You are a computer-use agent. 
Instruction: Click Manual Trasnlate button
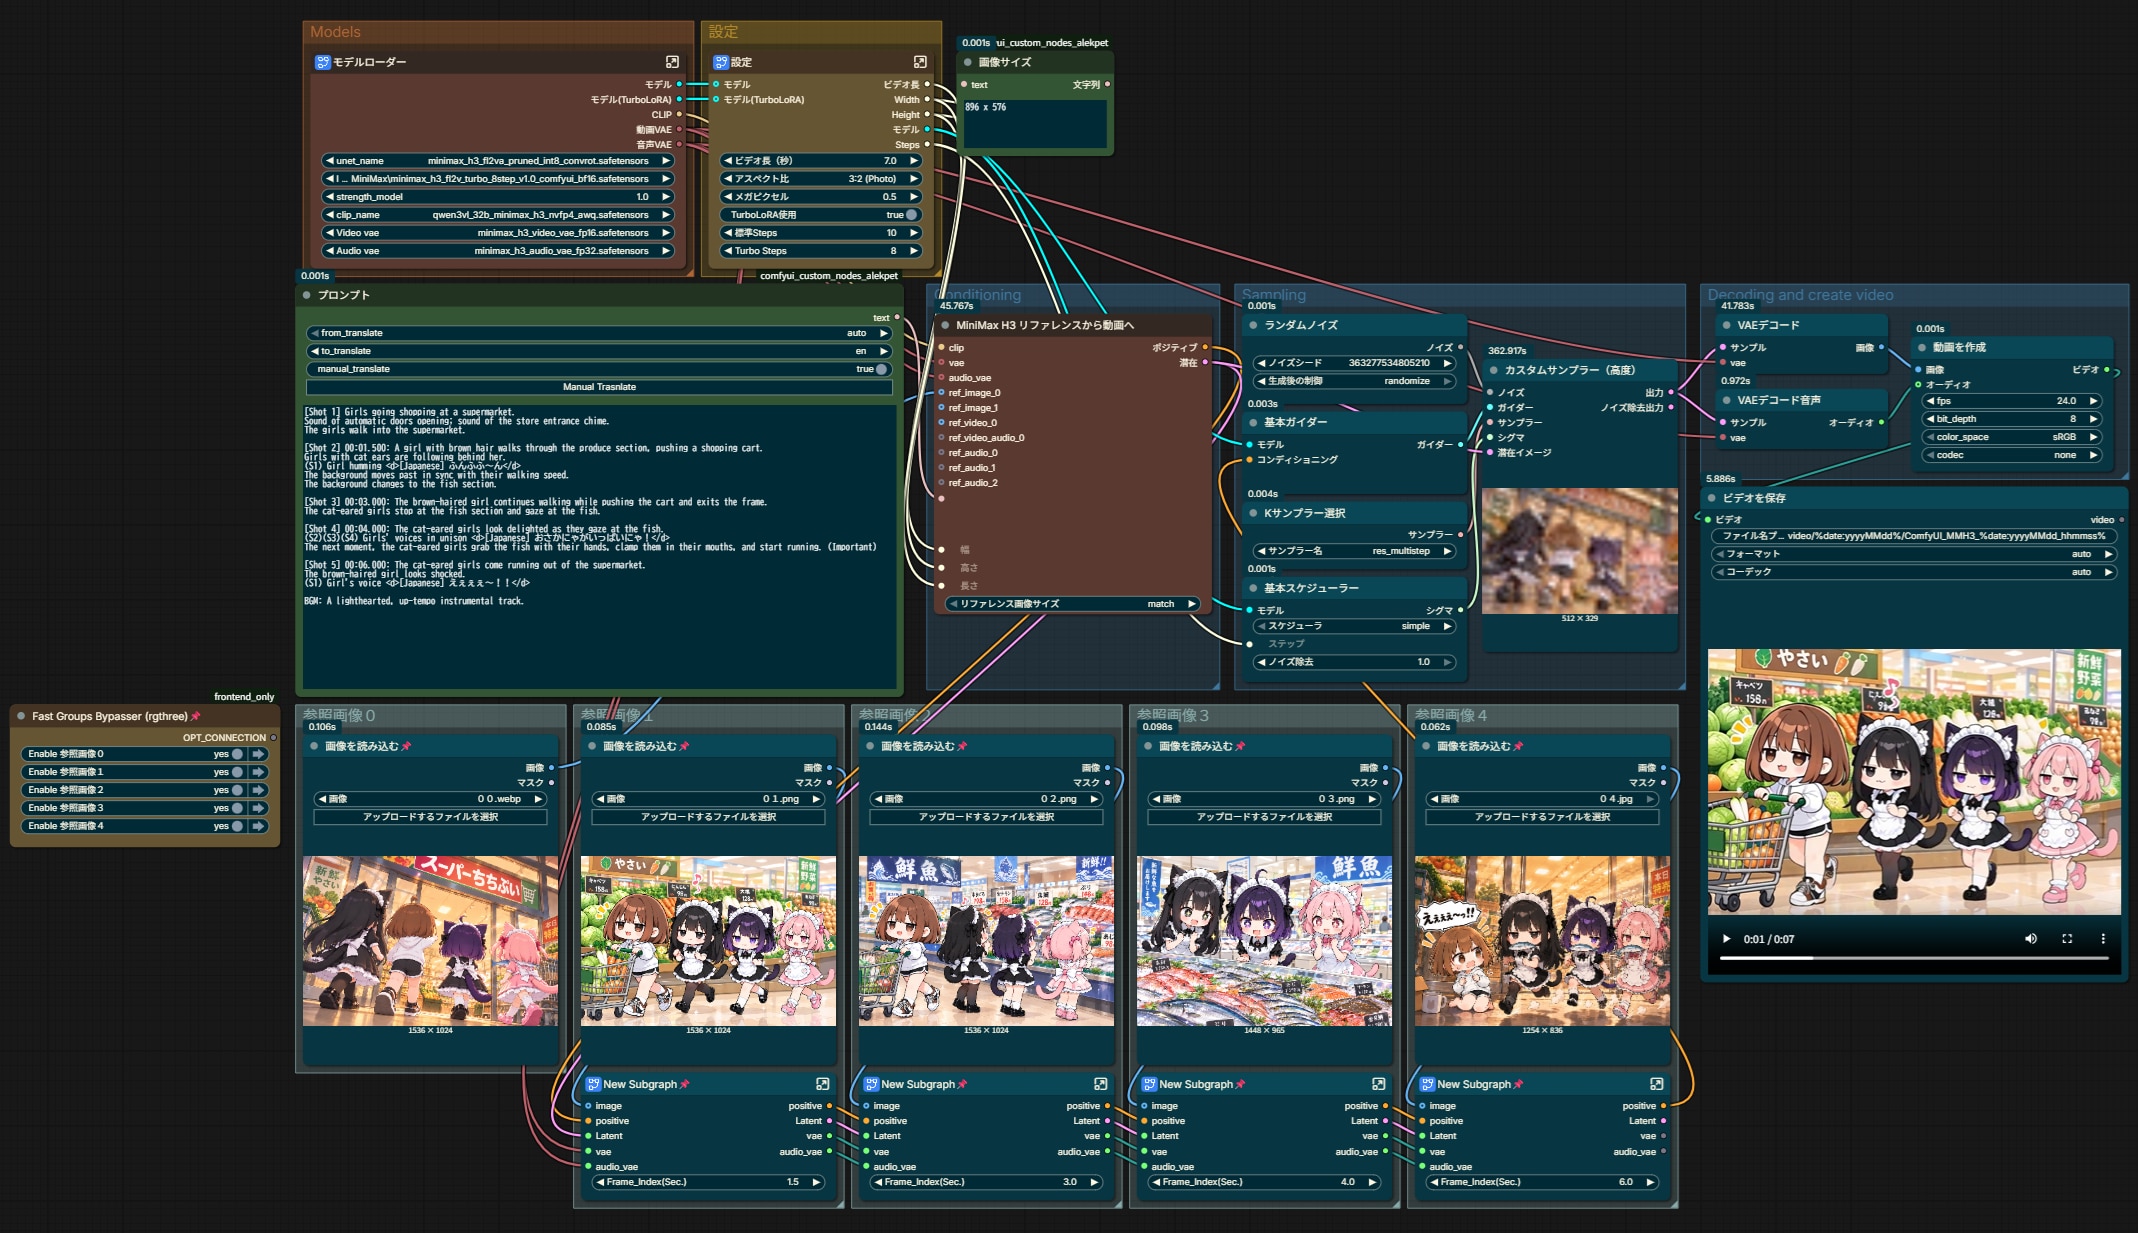[599, 387]
